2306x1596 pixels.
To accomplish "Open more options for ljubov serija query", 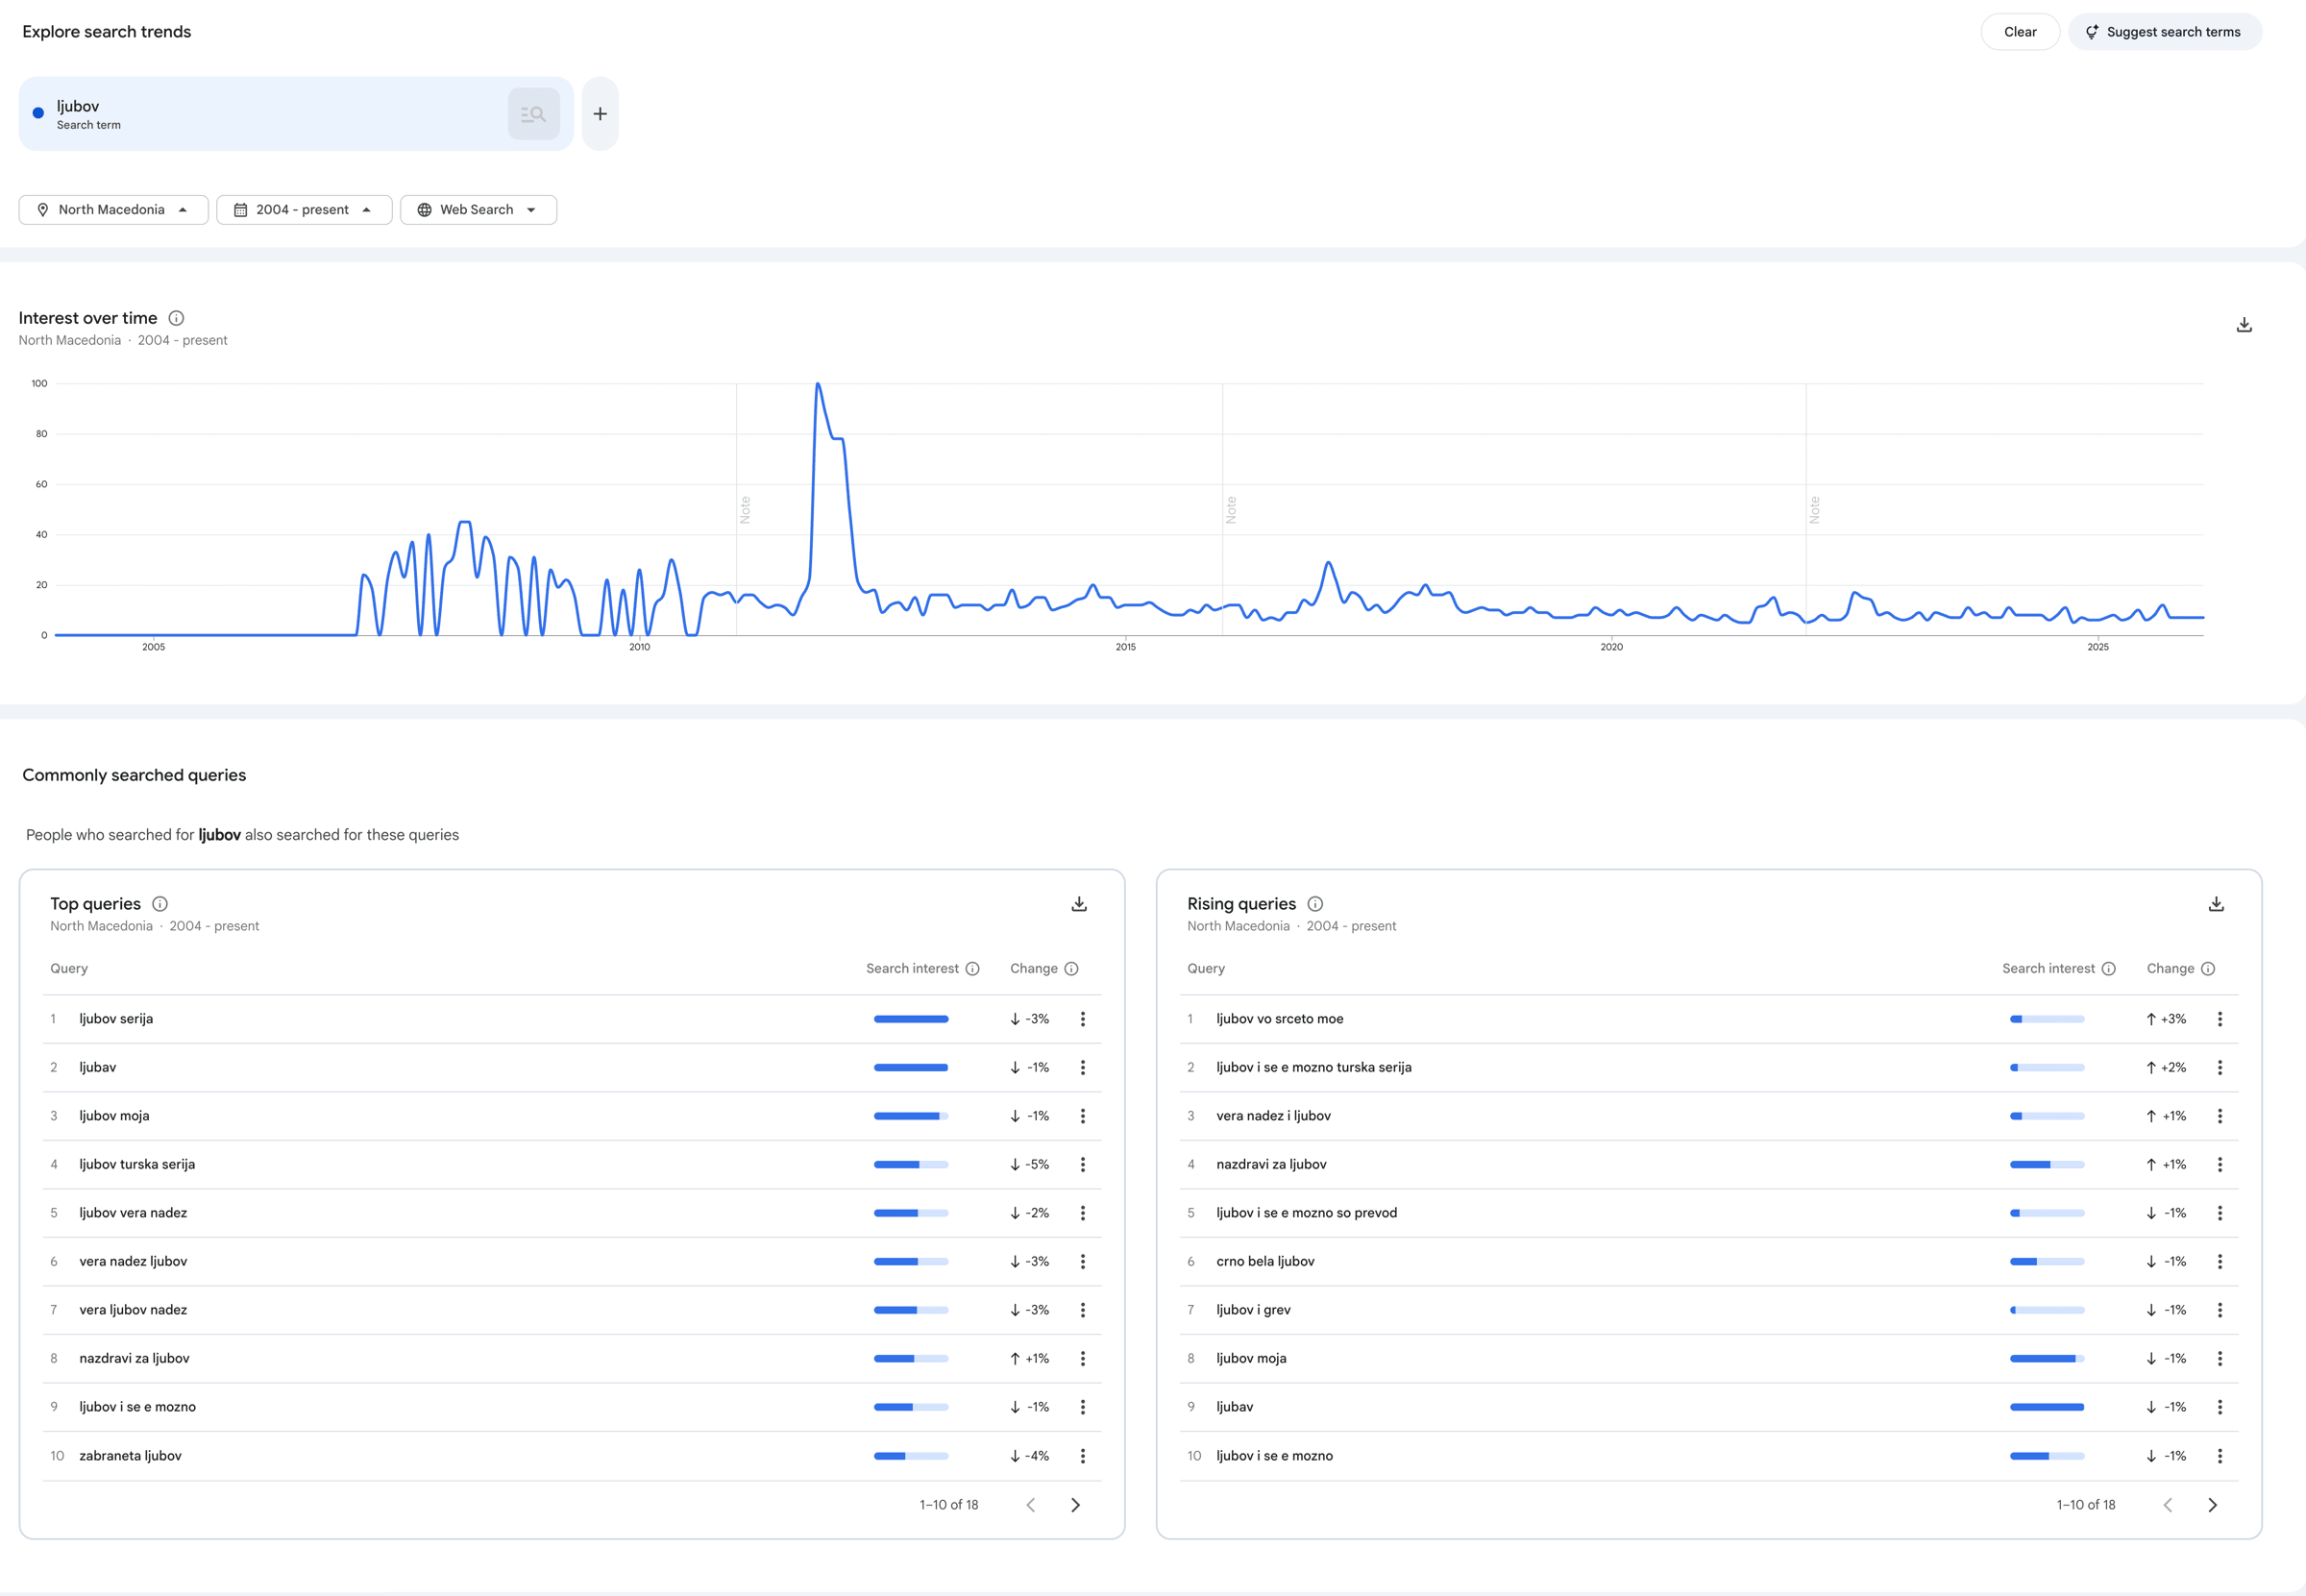I will (1082, 1019).
